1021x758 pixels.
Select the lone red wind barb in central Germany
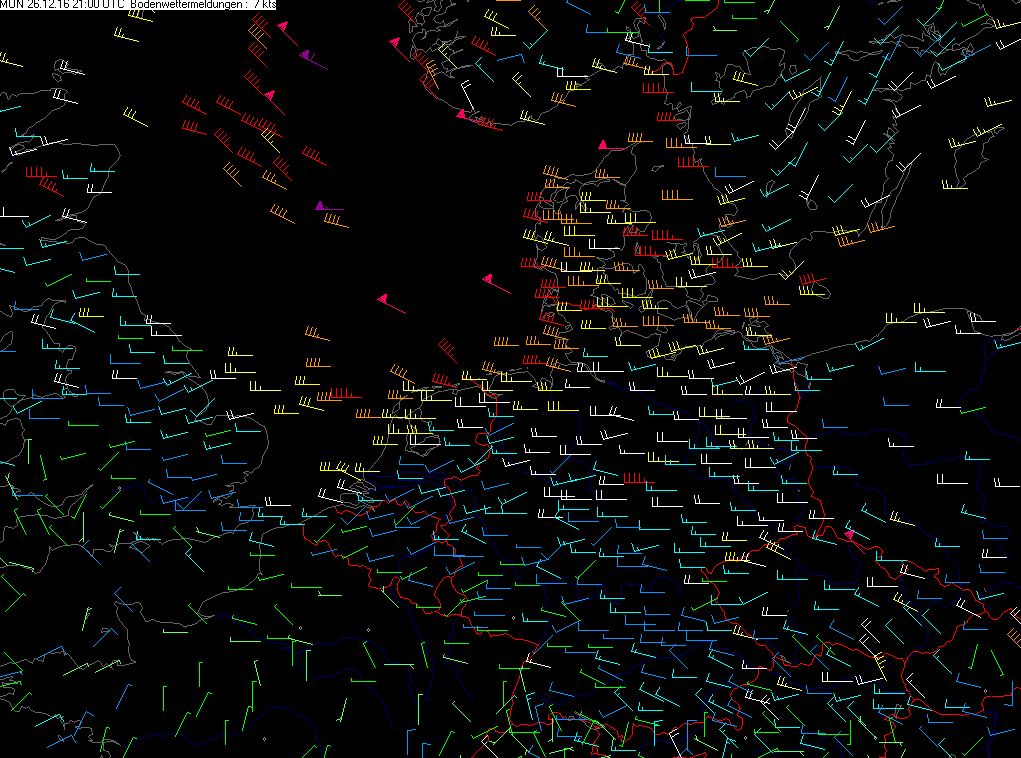(x=638, y=479)
